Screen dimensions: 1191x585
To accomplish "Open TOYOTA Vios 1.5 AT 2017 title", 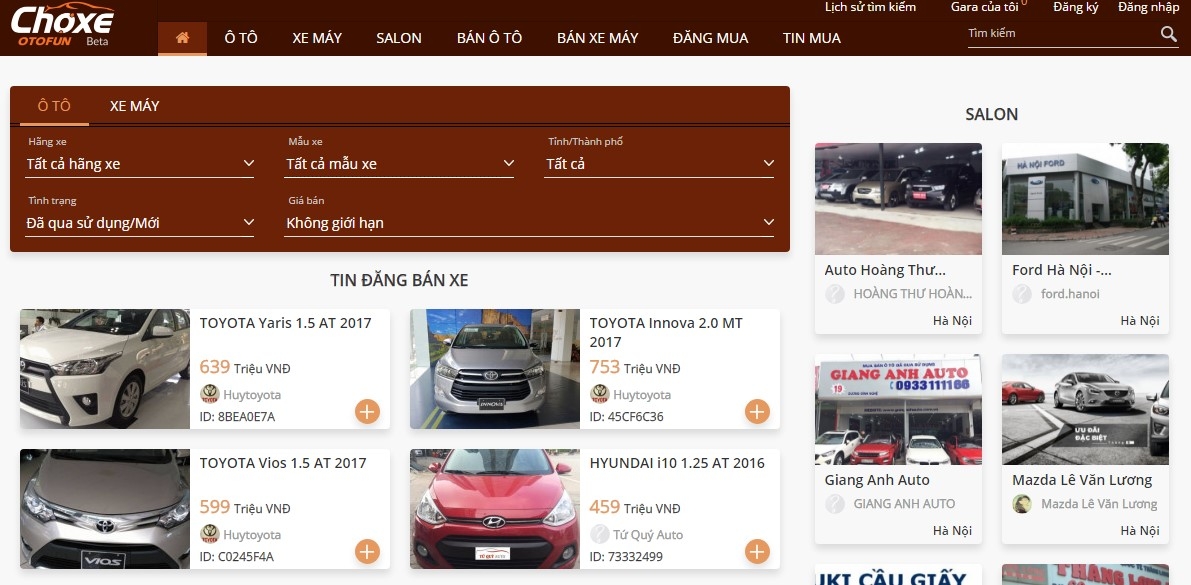I will click(x=283, y=463).
